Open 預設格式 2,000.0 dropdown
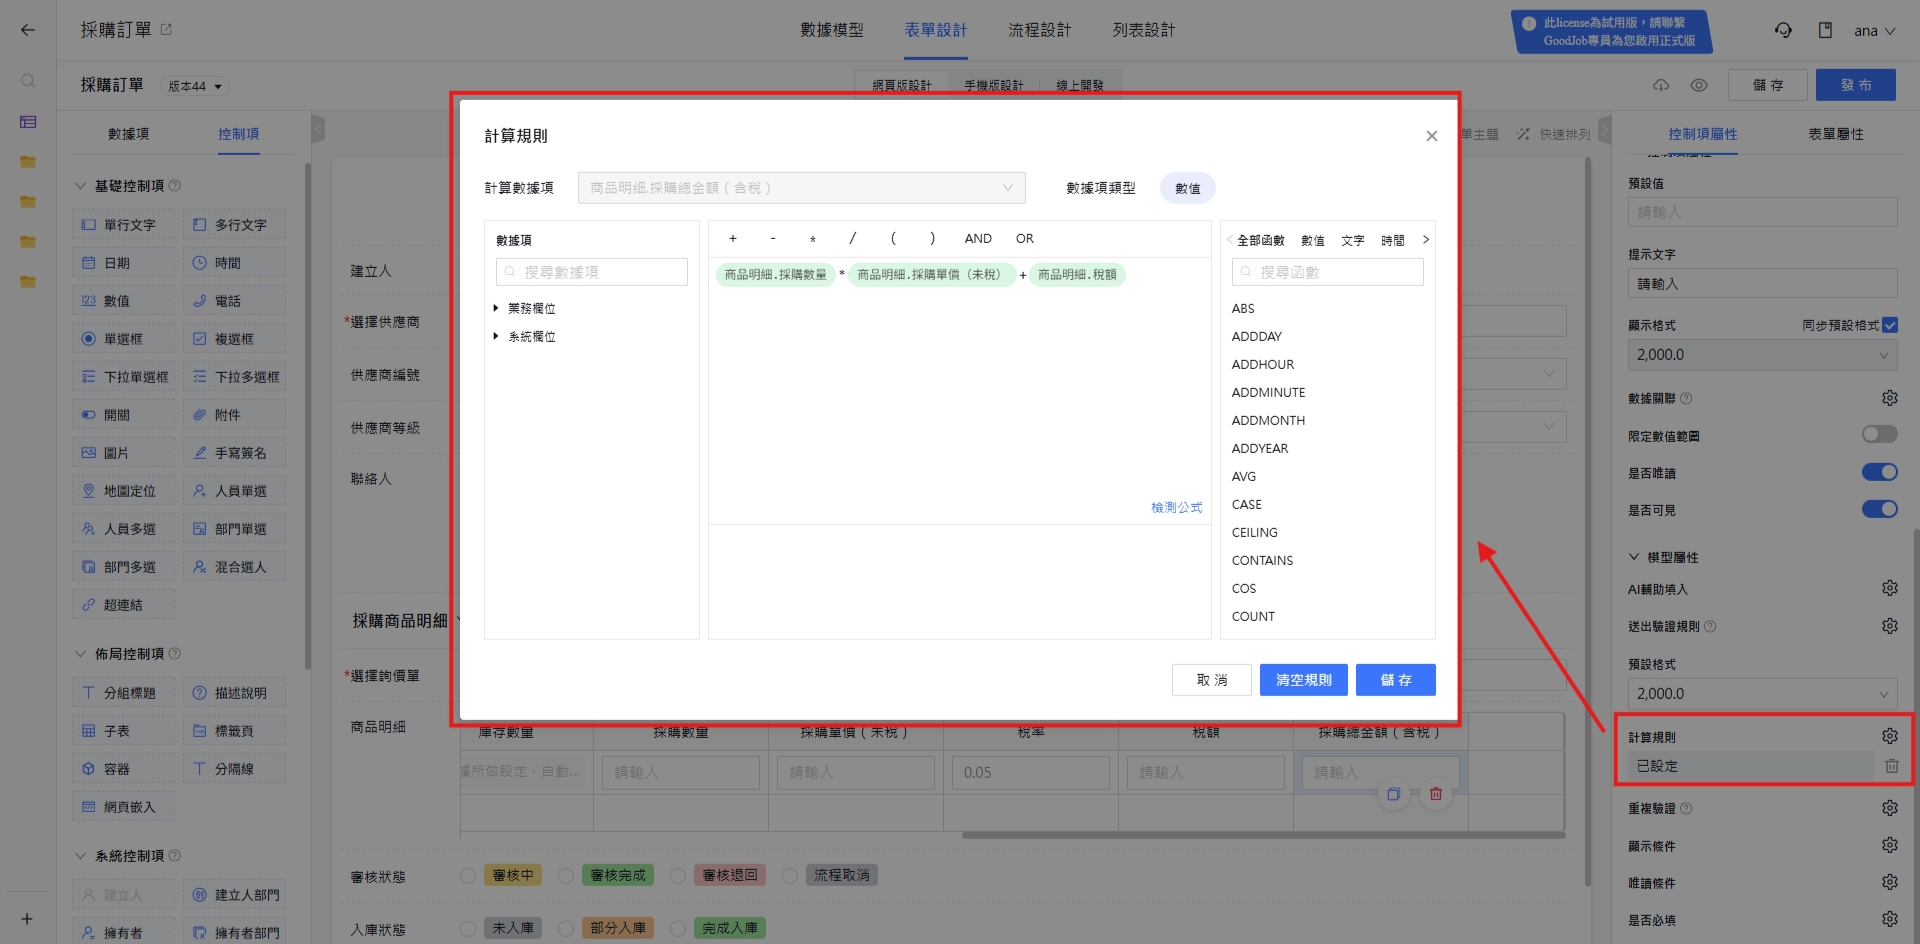The height and width of the screenshot is (944, 1920). coord(1762,693)
